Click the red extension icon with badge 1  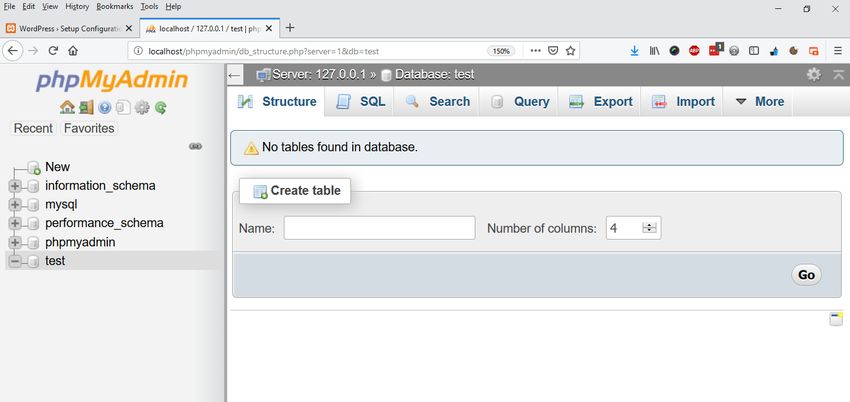click(716, 49)
